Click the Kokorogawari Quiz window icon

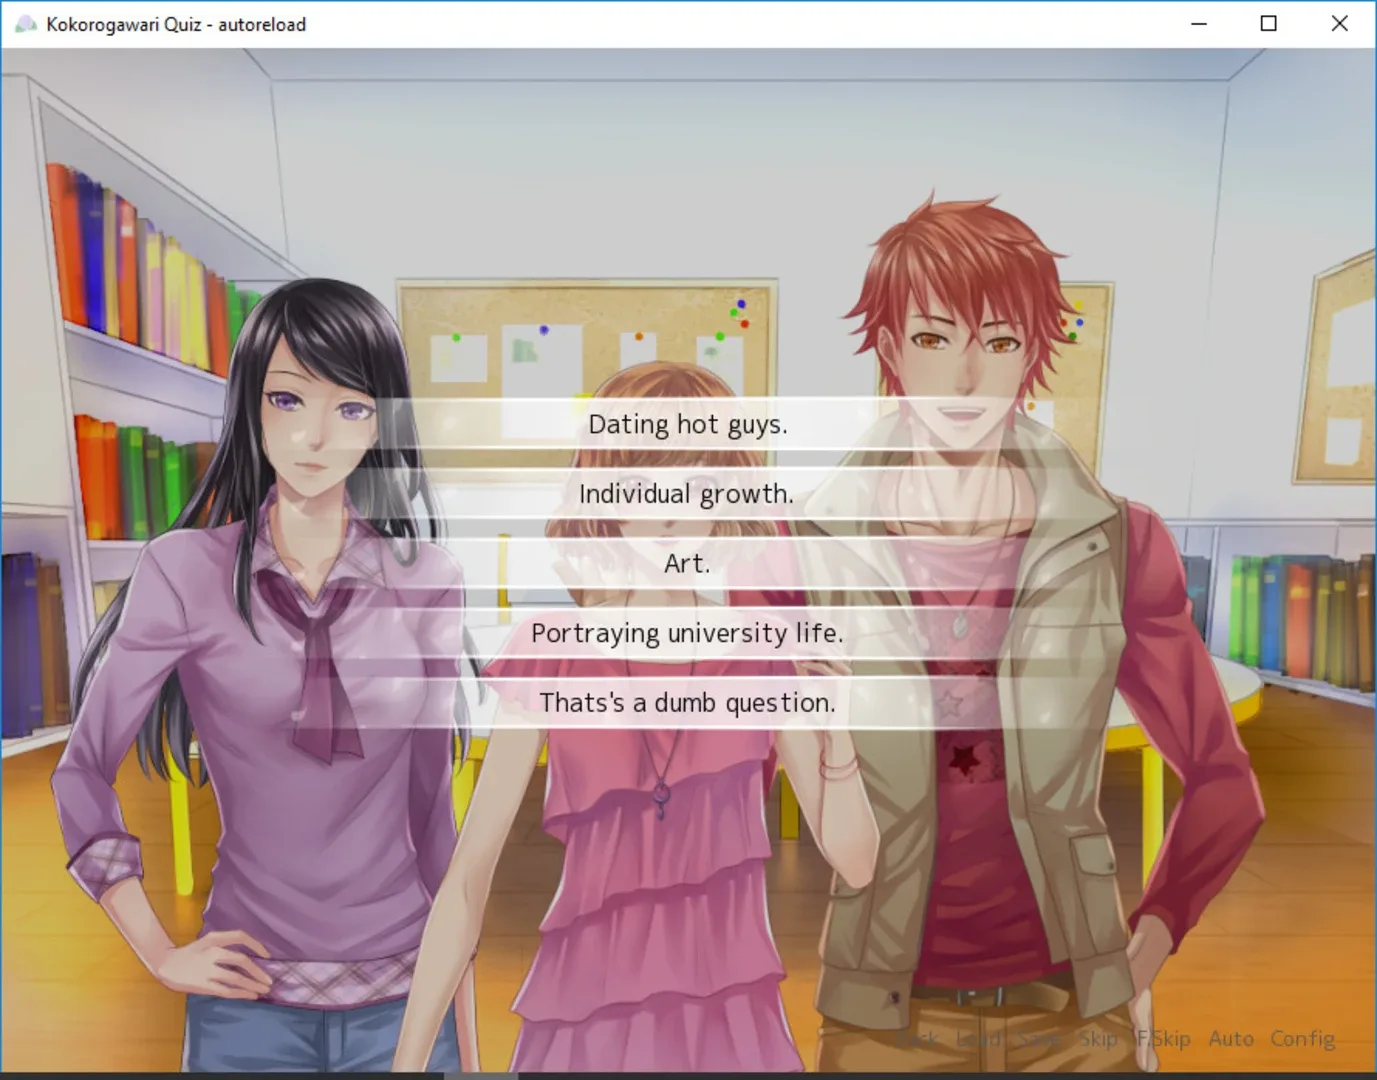point(25,24)
